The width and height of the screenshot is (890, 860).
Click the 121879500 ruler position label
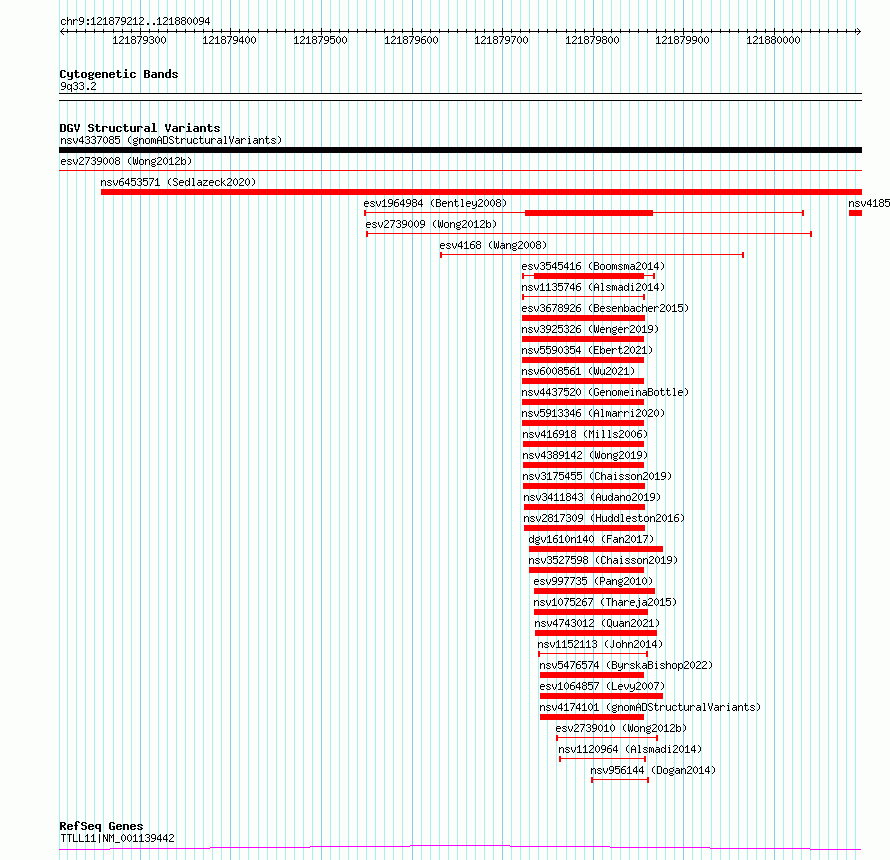tap(320, 40)
